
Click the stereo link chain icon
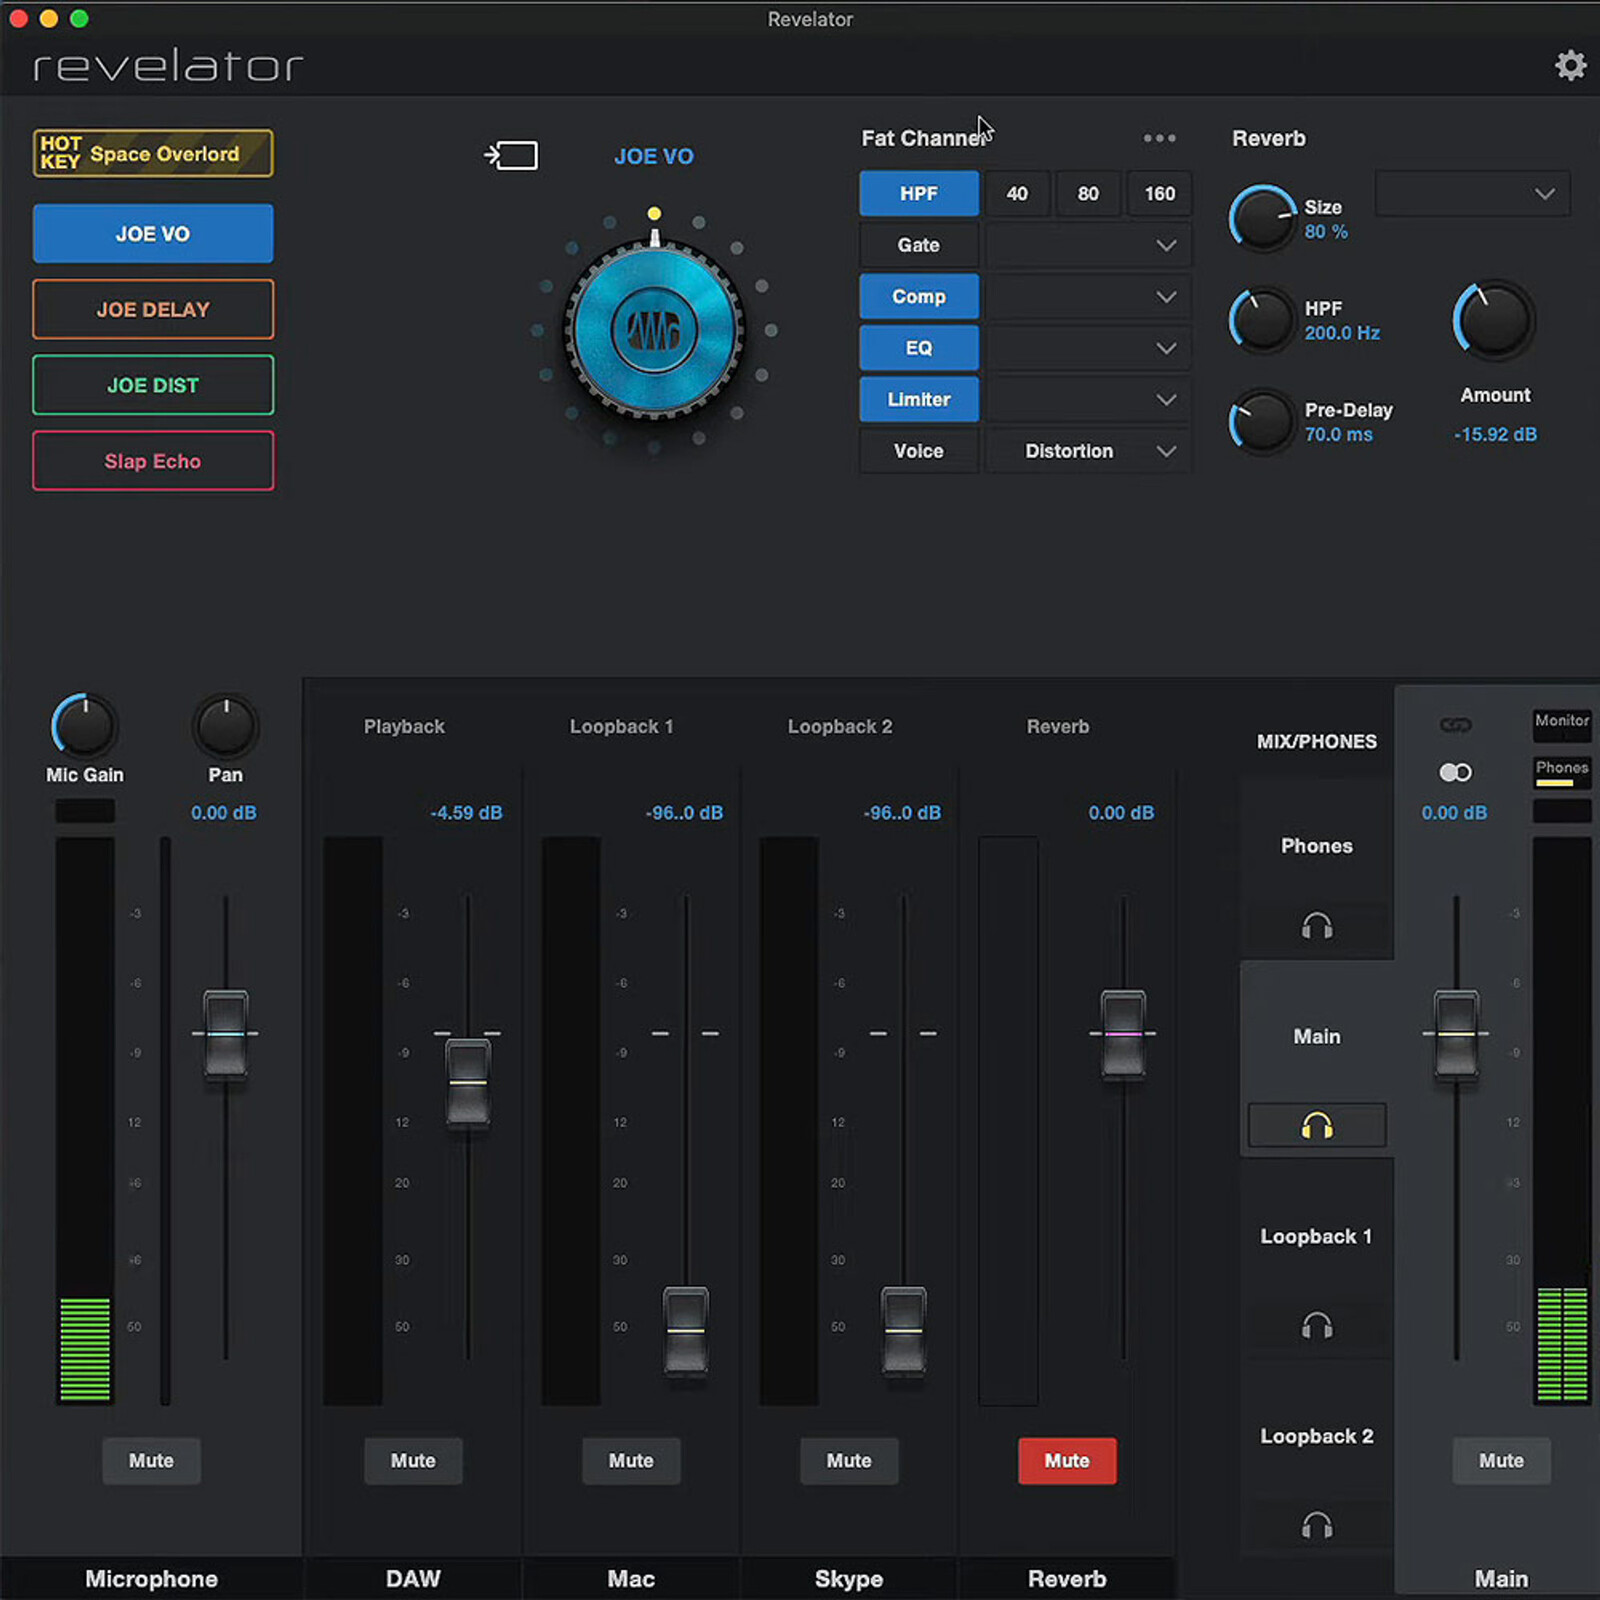coord(1455,724)
